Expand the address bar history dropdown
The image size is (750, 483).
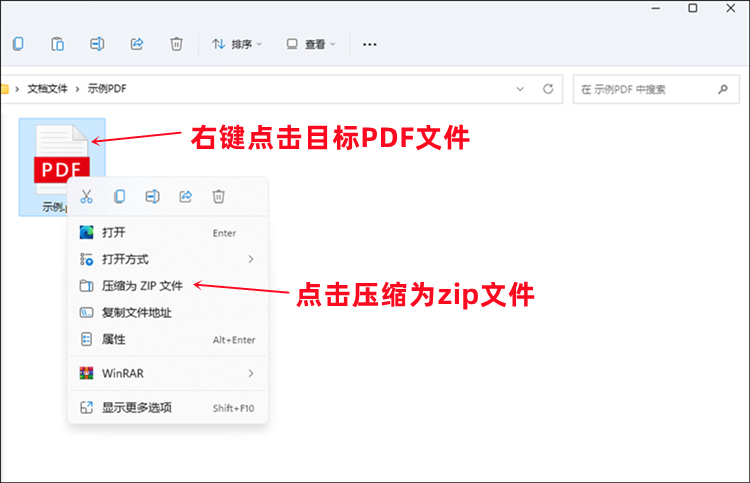coord(520,89)
